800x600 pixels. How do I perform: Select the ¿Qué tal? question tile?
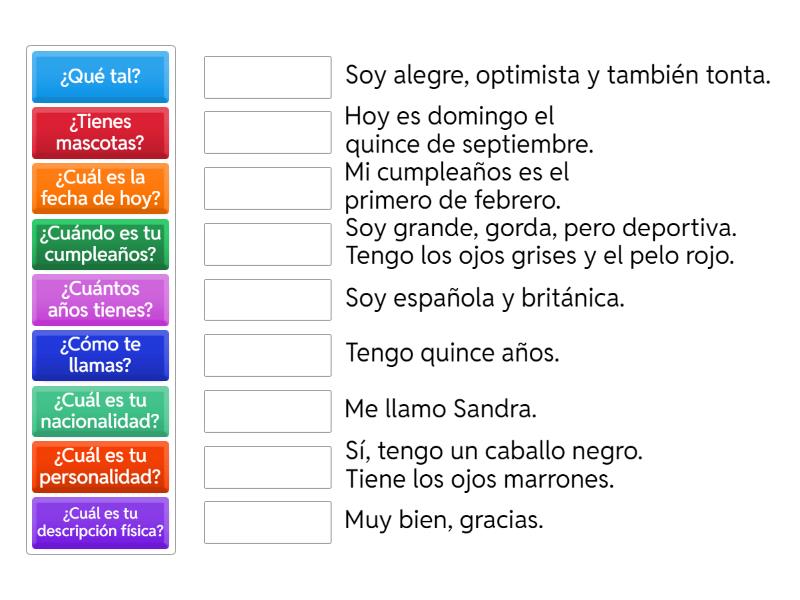click(x=100, y=77)
